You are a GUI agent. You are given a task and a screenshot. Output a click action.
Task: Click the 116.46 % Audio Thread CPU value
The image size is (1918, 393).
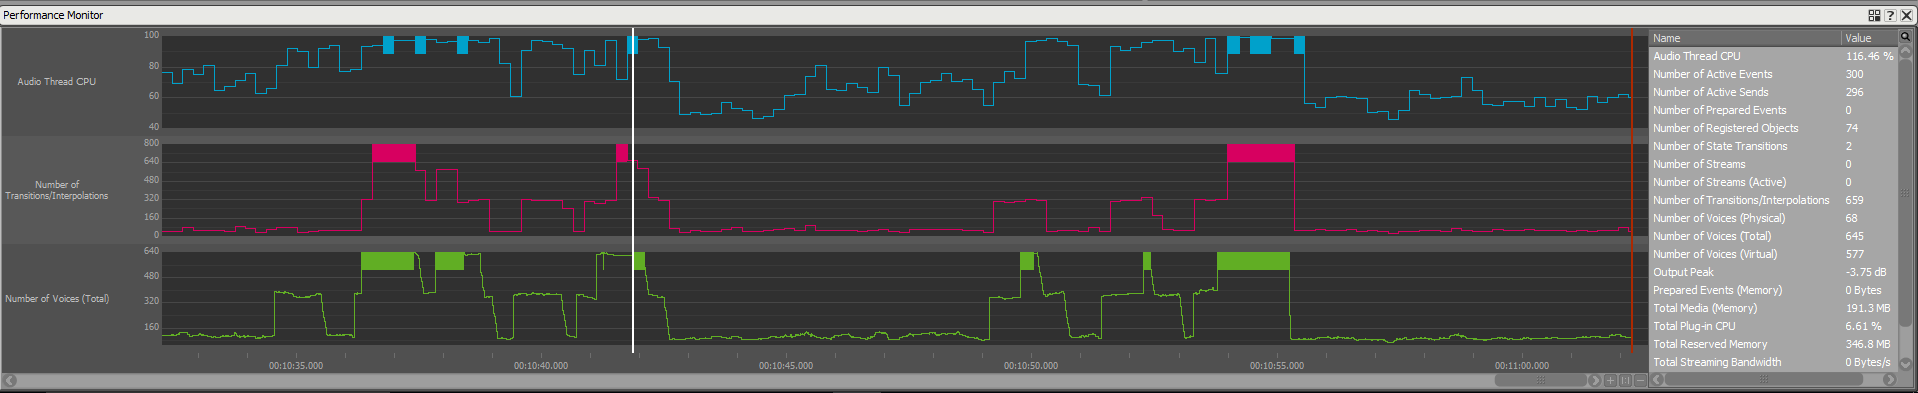tap(1869, 56)
